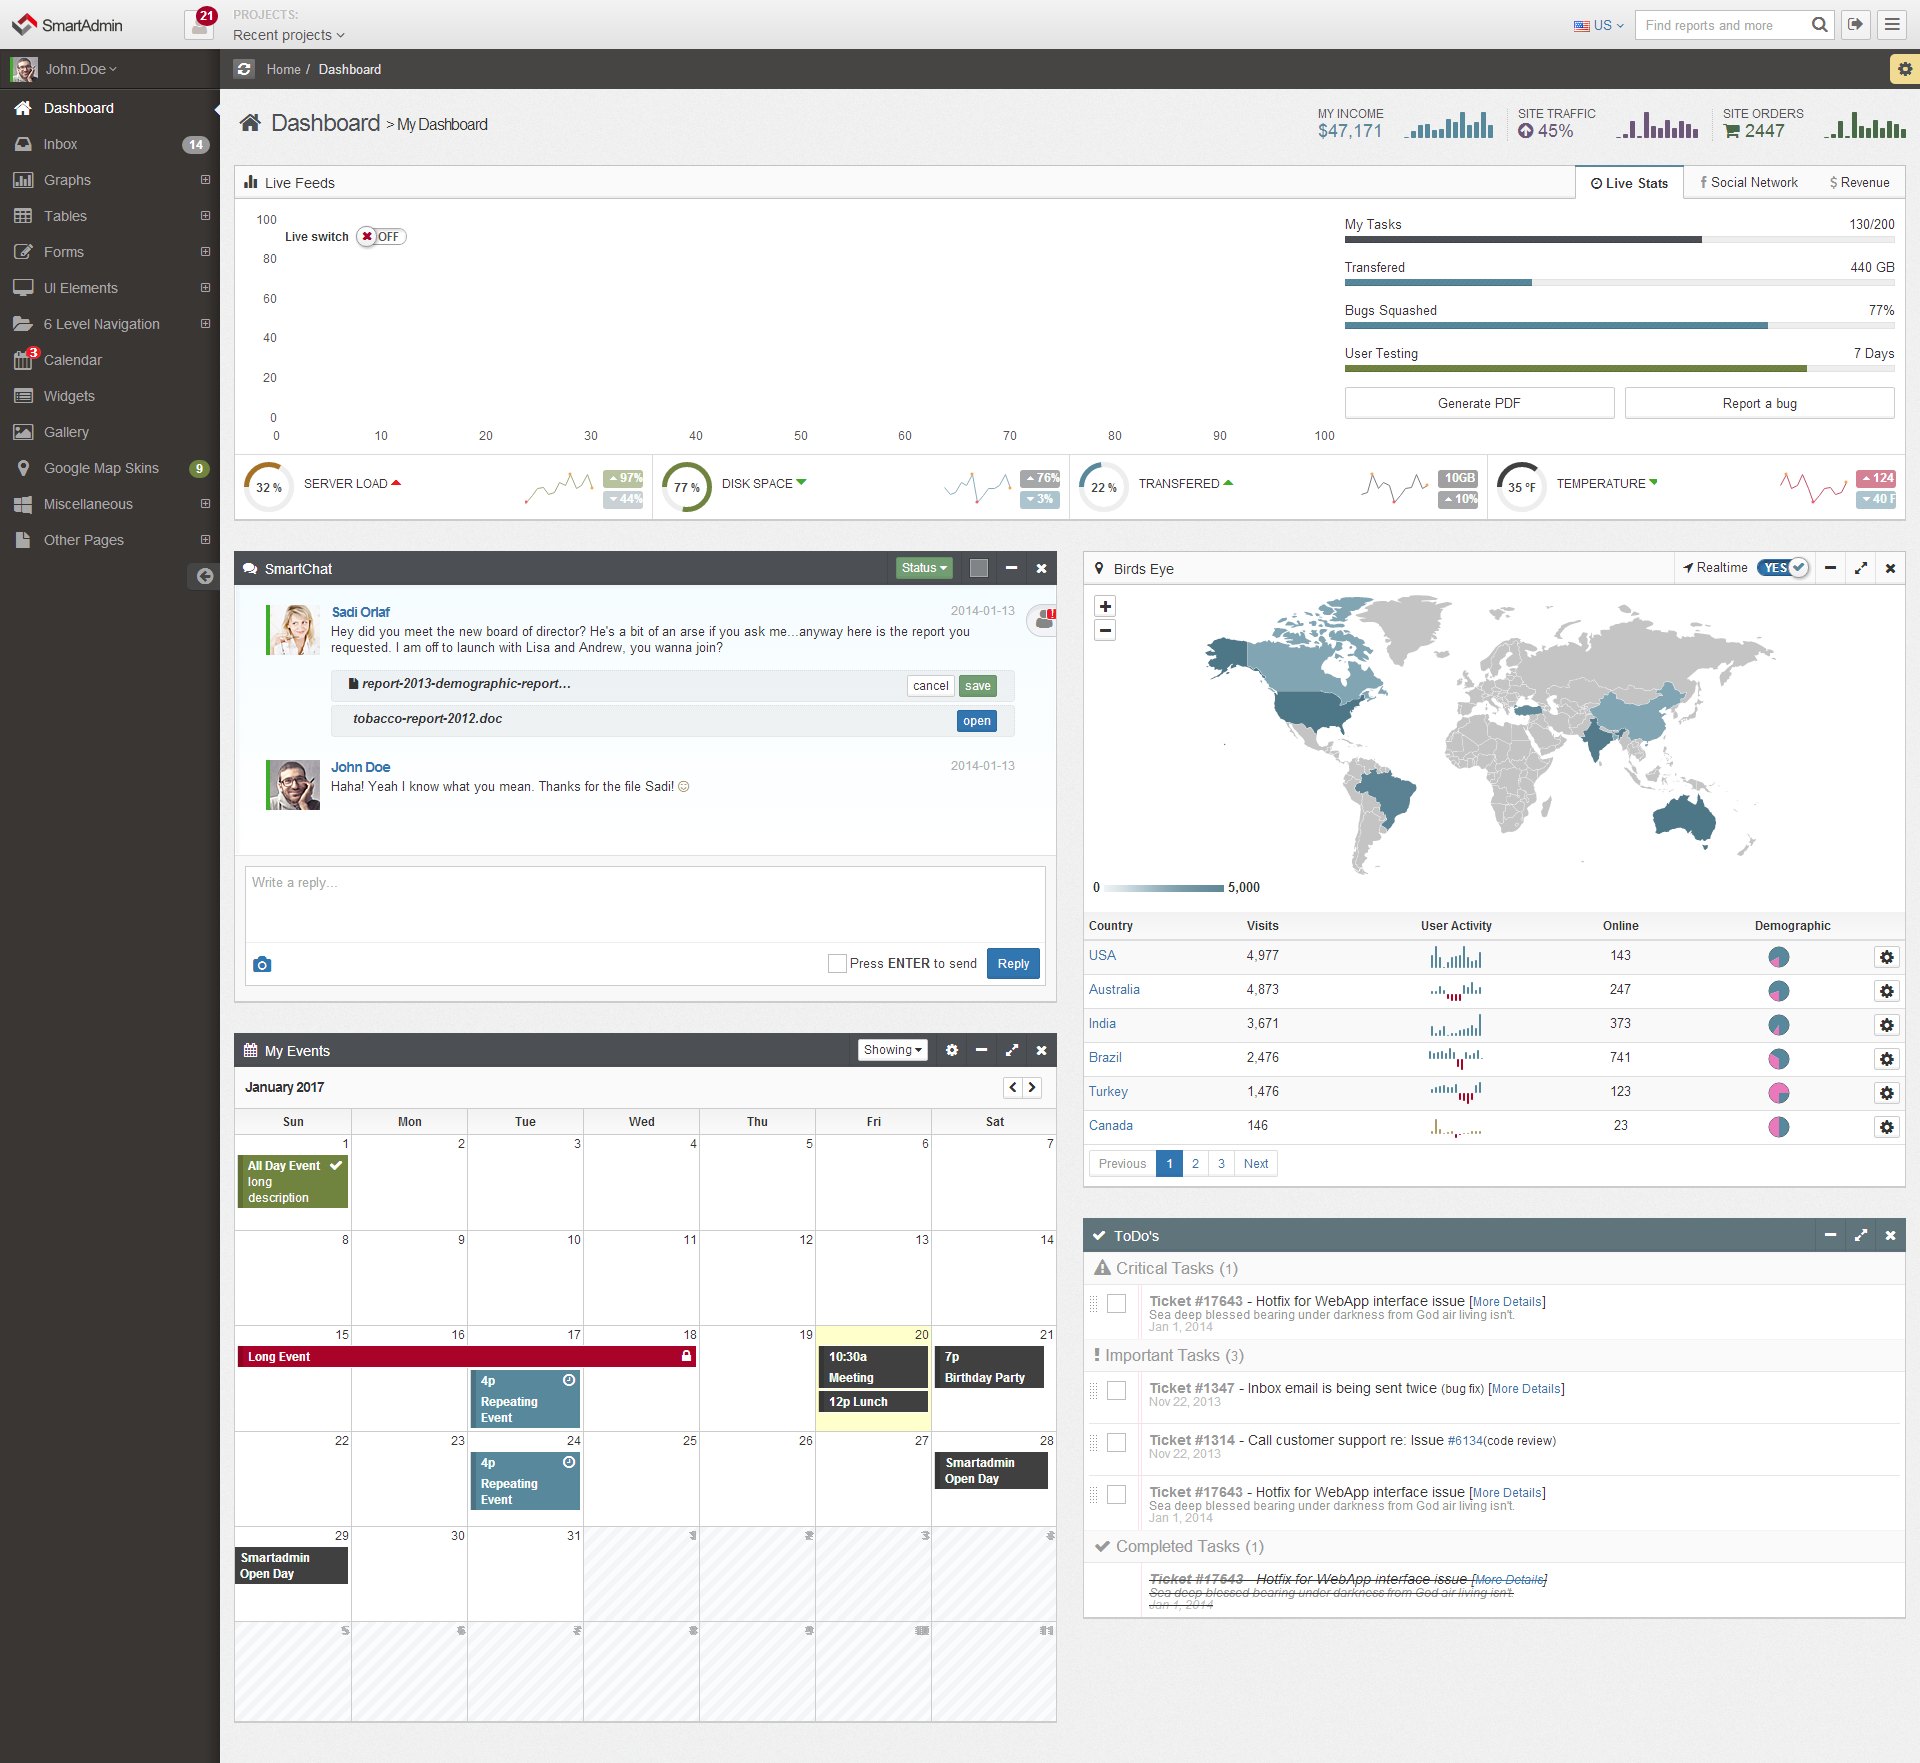
Task: Open My Events gear settings
Action: [x=952, y=1050]
